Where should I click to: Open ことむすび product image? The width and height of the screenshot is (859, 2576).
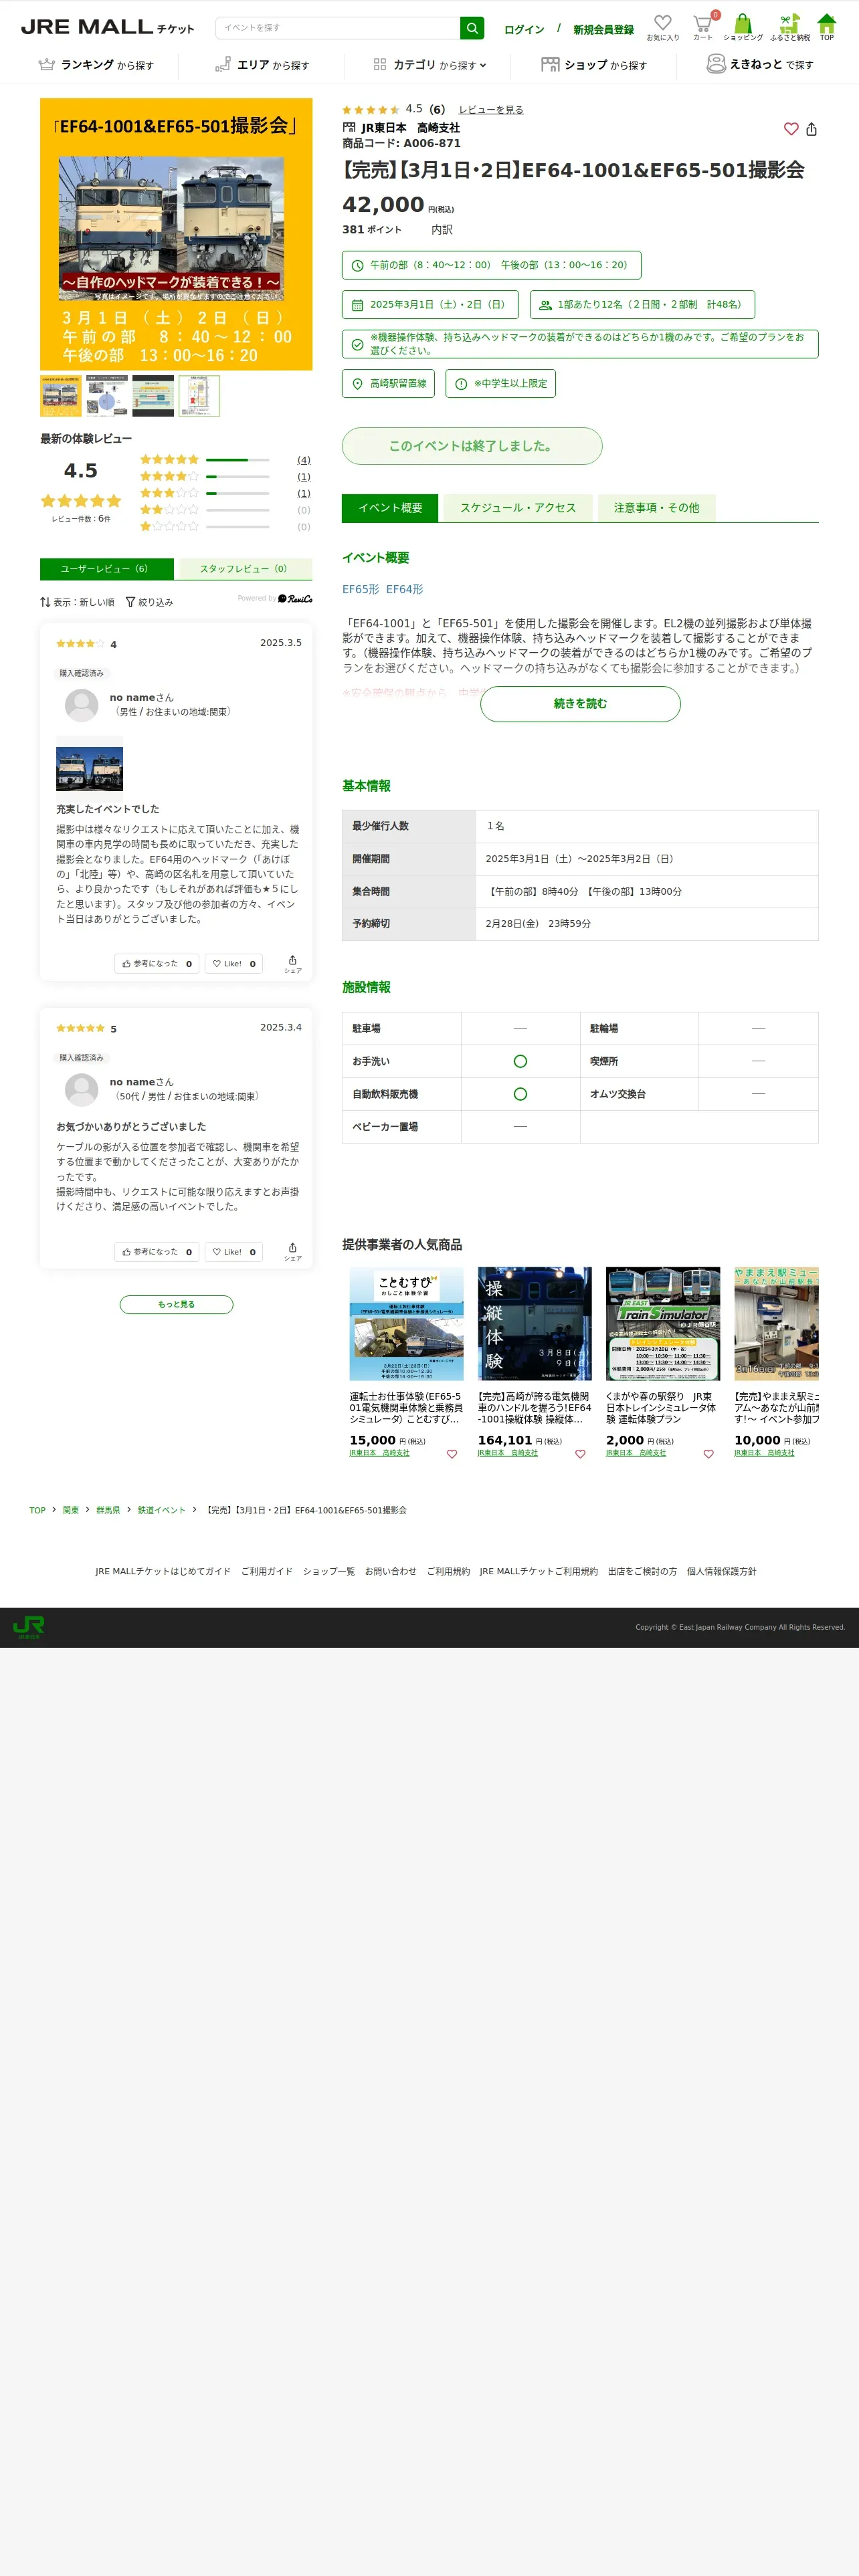[406, 1324]
